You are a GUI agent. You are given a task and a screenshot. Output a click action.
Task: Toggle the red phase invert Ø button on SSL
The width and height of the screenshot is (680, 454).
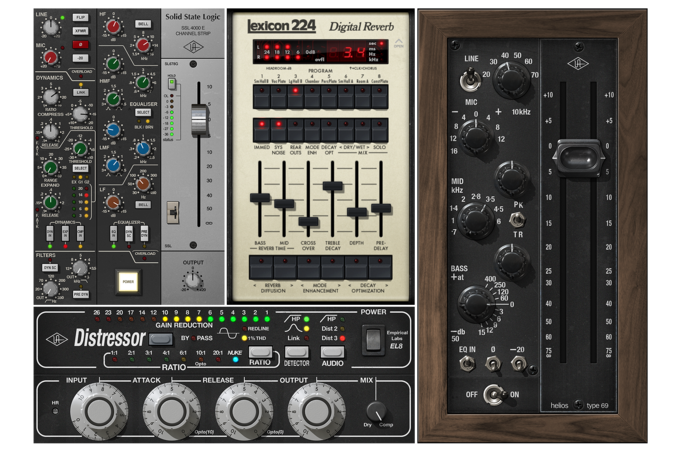click(80, 44)
